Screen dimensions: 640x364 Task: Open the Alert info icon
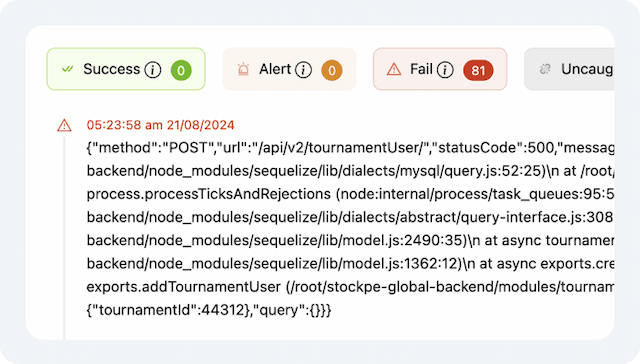(x=303, y=70)
